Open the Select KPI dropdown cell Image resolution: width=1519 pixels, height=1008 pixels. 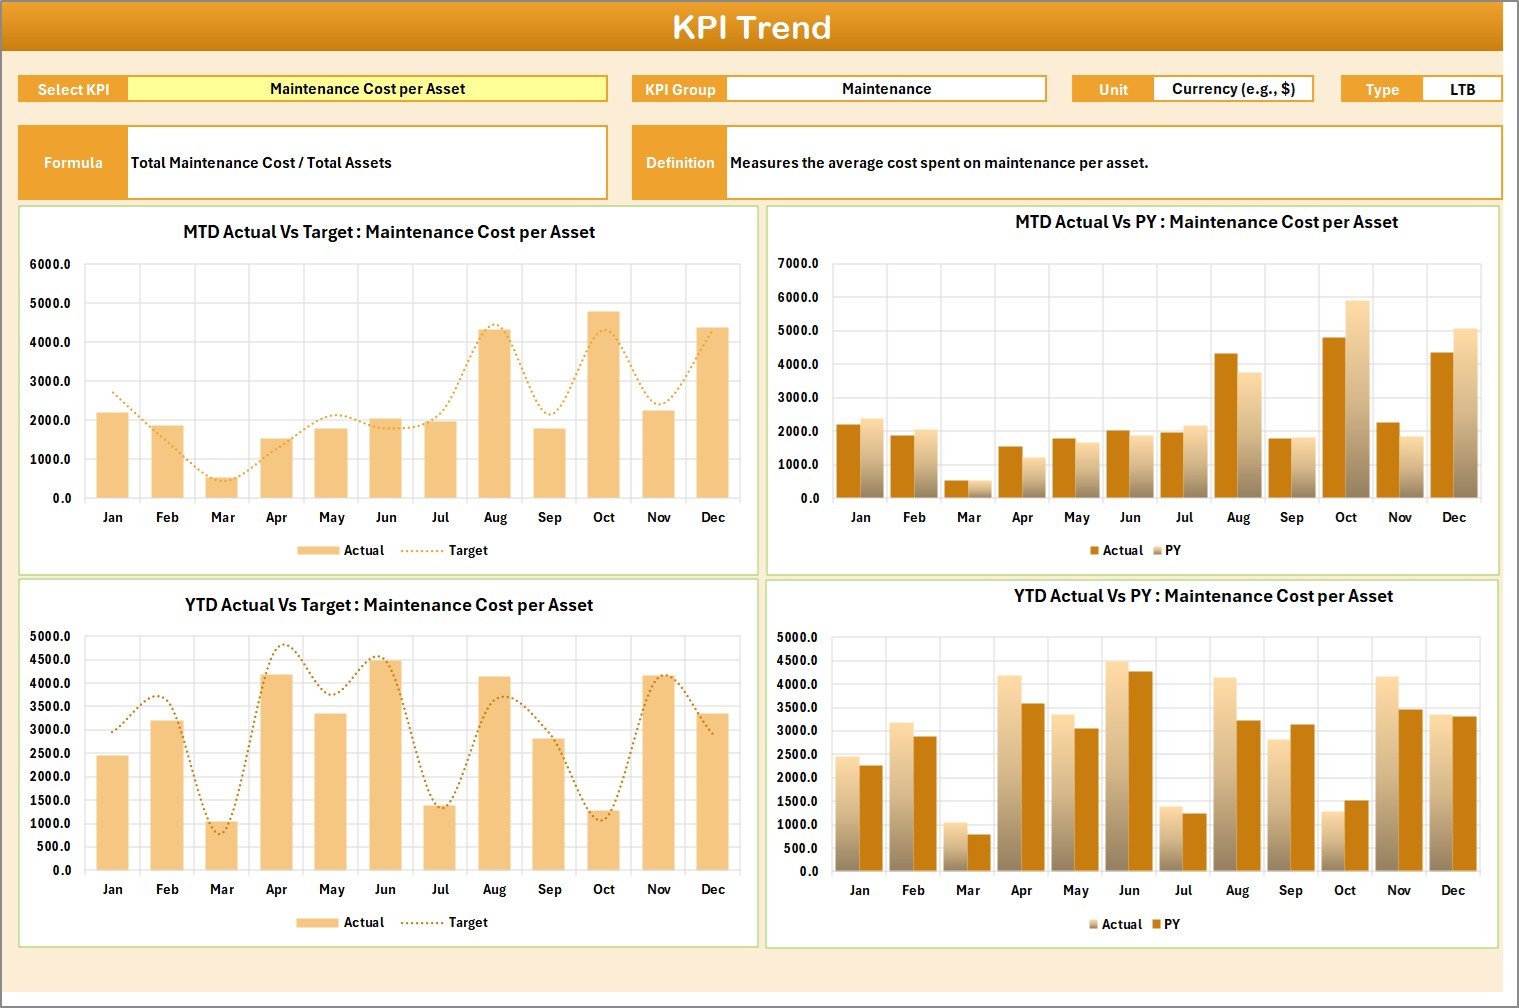coord(367,89)
